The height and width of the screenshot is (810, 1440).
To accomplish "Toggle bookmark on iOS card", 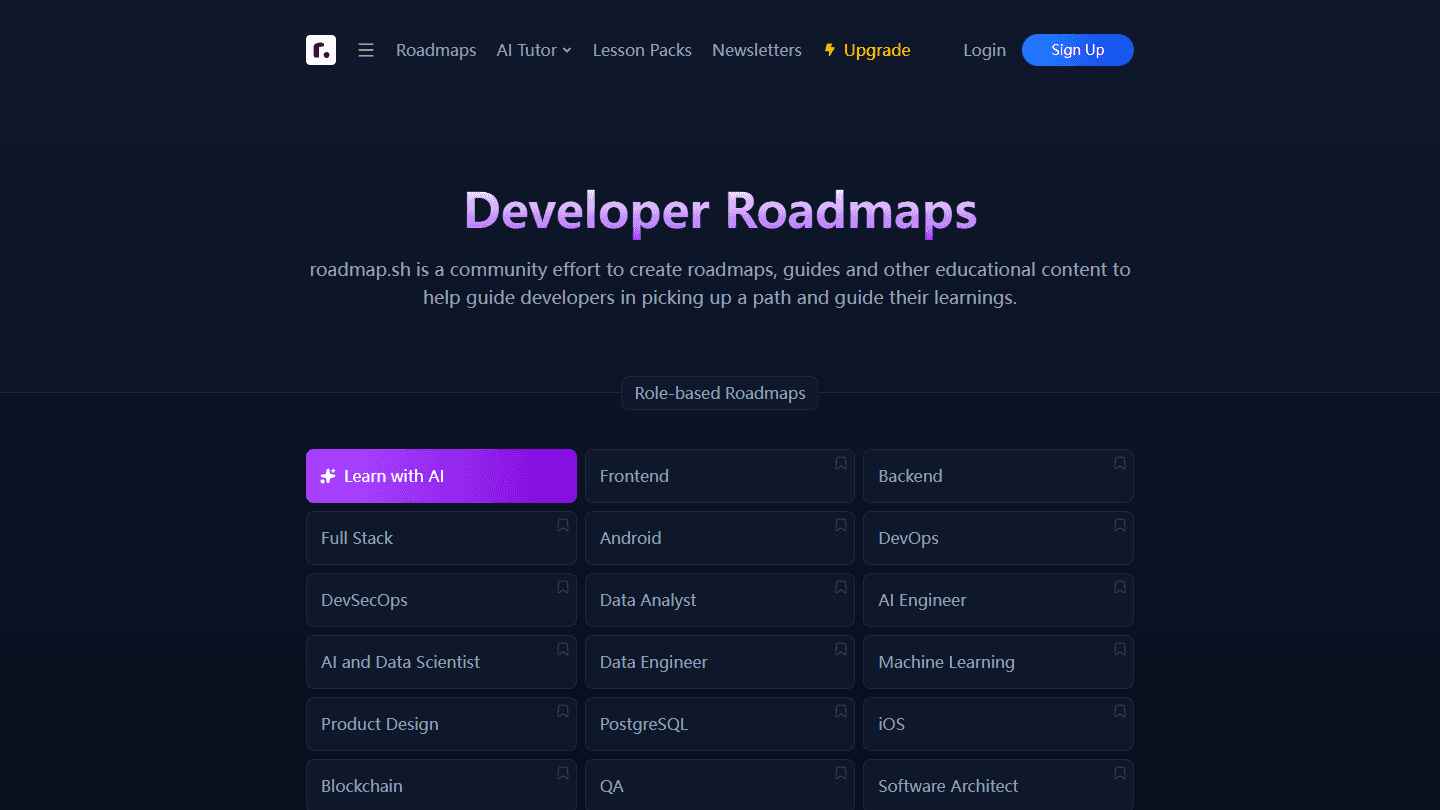I will click(x=1120, y=711).
